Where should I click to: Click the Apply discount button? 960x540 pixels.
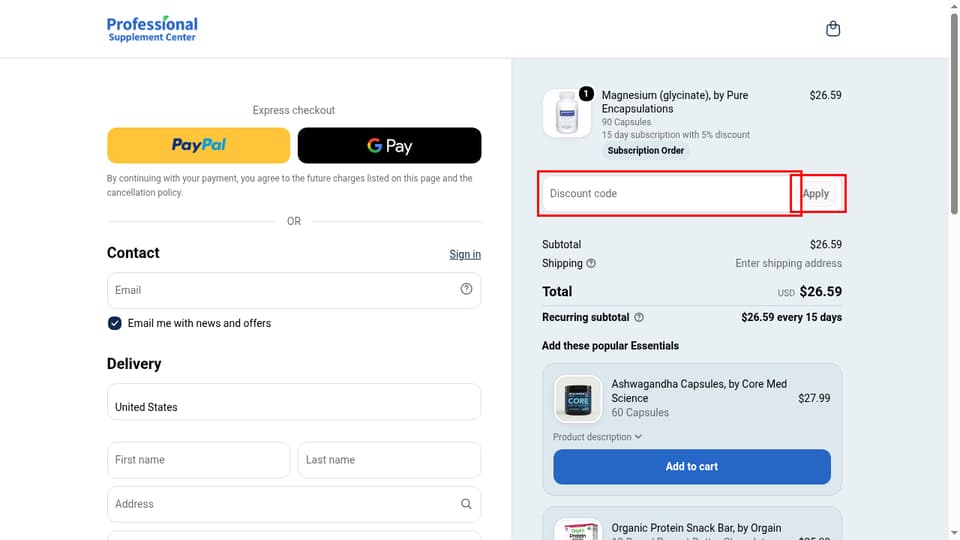(816, 193)
